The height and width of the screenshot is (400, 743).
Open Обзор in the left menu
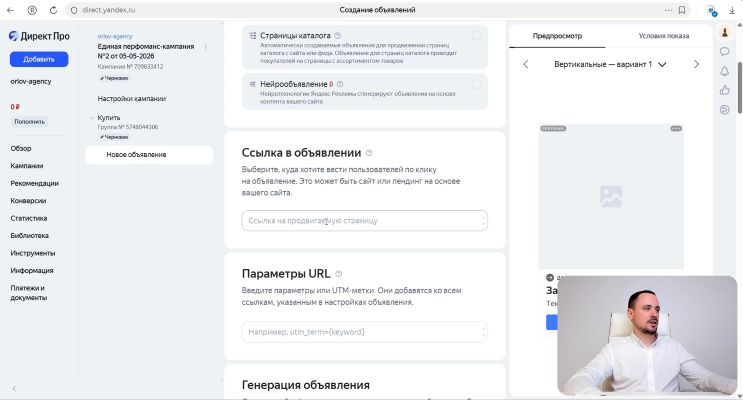(21, 148)
